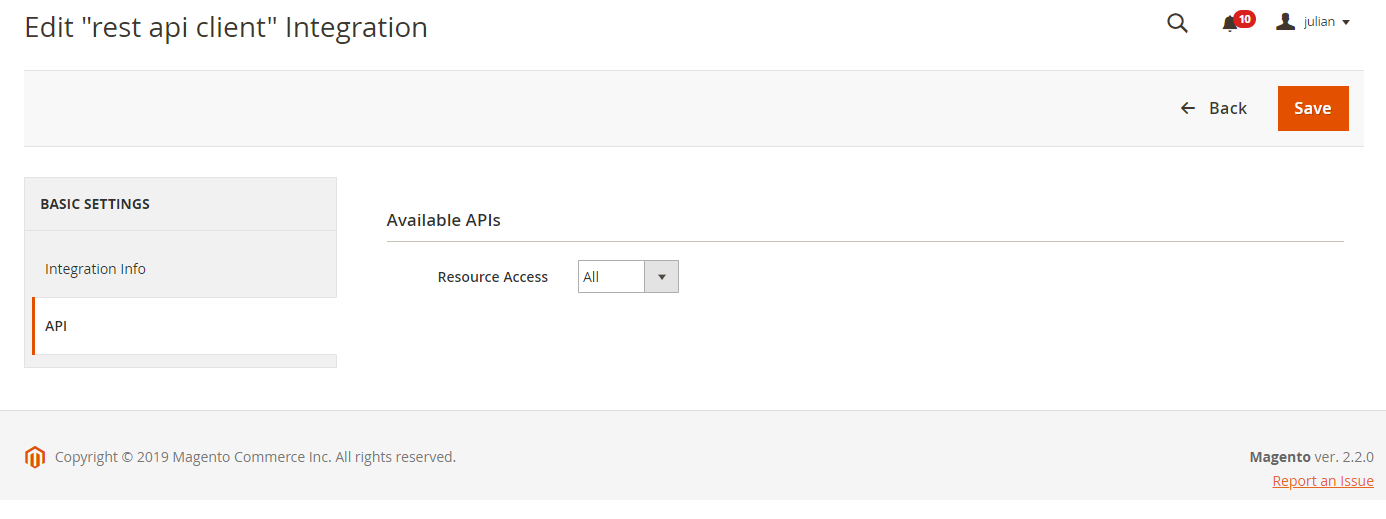The height and width of the screenshot is (519, 1386).
Task: Click the julian username label
Action: [1319, 22]
